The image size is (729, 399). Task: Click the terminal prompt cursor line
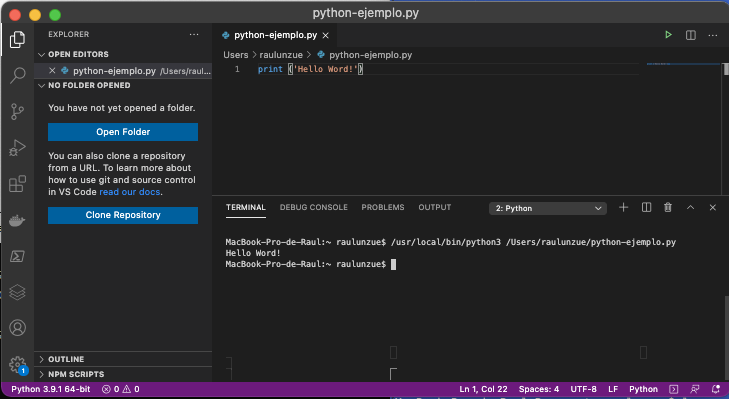click(311, 264)
